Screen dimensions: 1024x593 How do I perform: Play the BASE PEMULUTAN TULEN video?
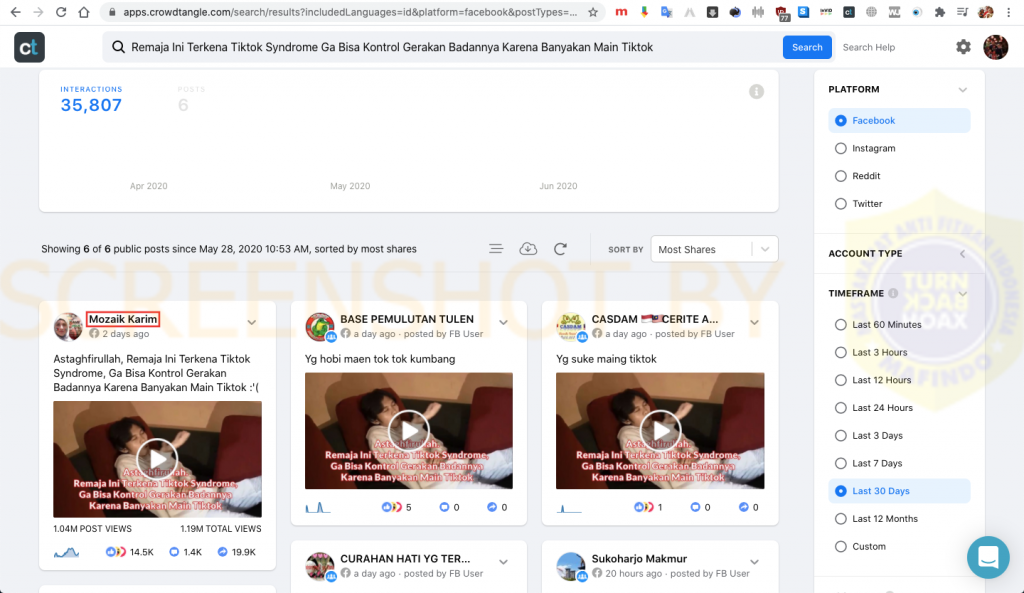[x=409, y=430]
